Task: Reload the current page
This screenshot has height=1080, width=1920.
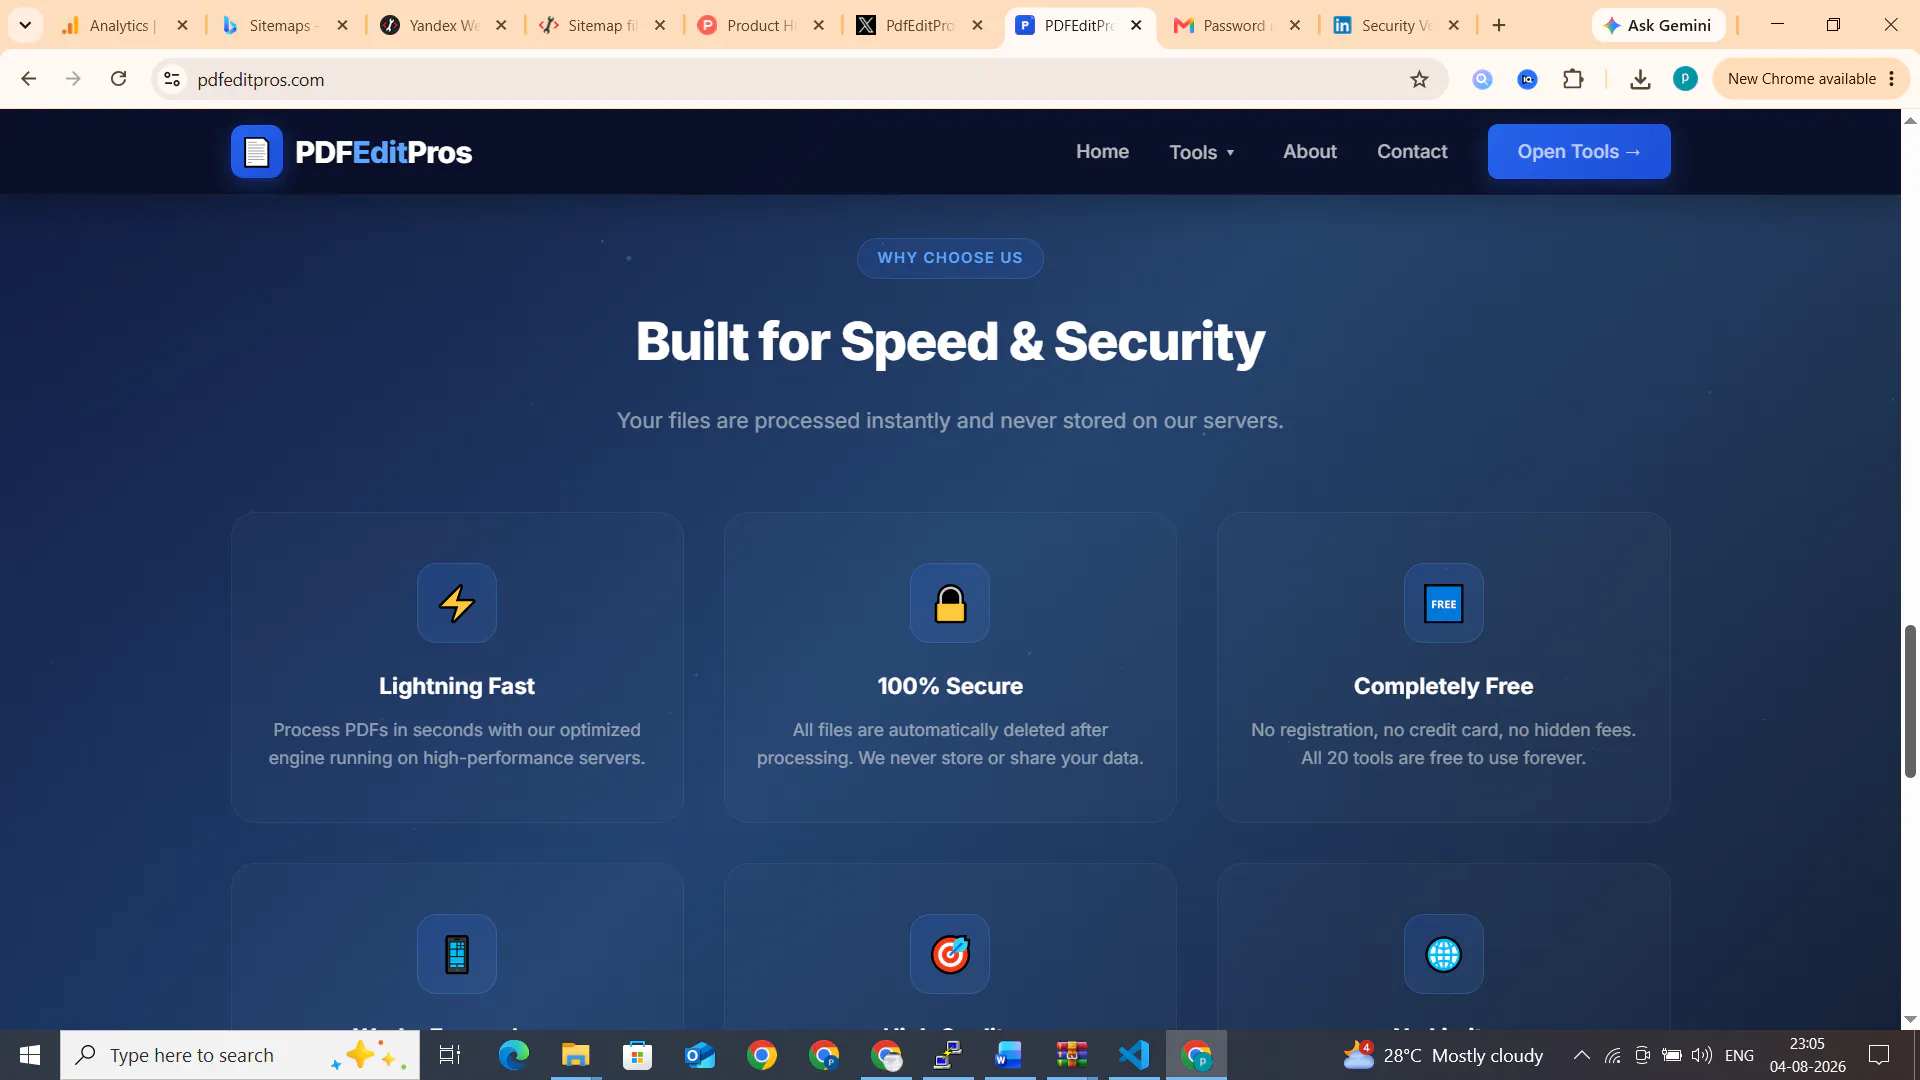Action: [118, 79]
